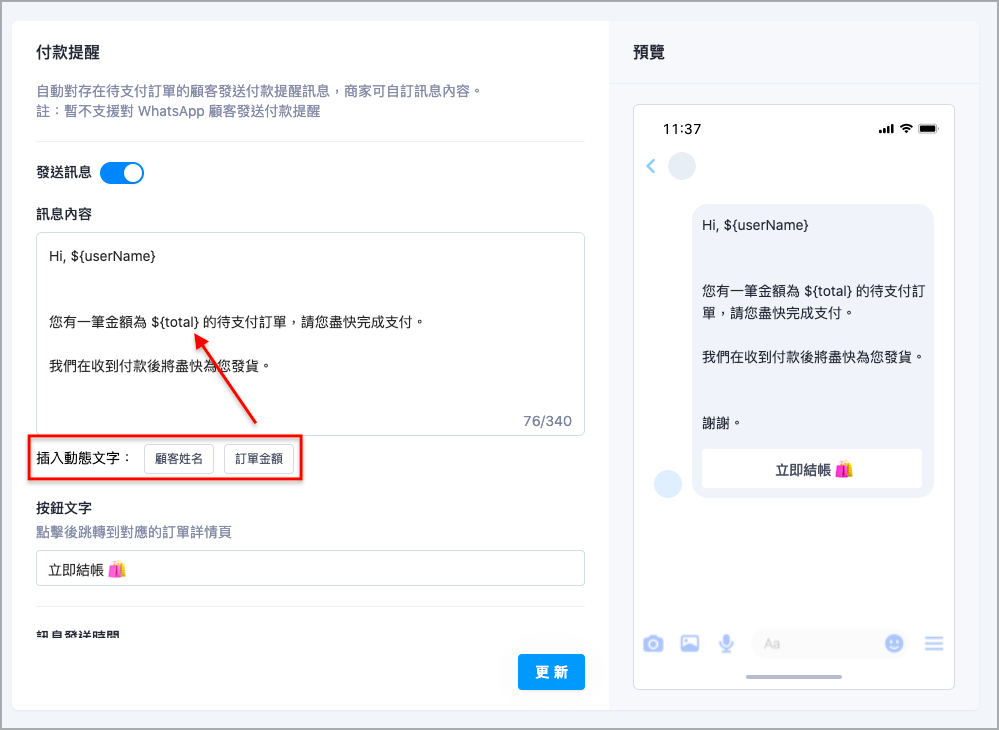Image resolution: width=999 pixels, height=730 pixels.
Task: Click the 預覽 panel title
Action: [x=649, y=53]
